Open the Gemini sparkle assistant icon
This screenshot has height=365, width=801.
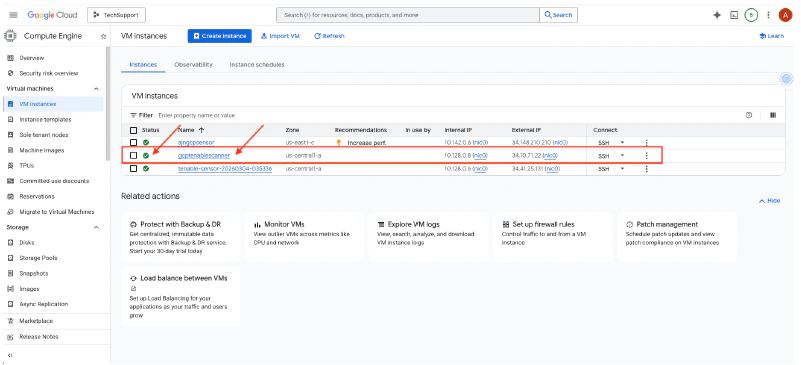(717, 15)
